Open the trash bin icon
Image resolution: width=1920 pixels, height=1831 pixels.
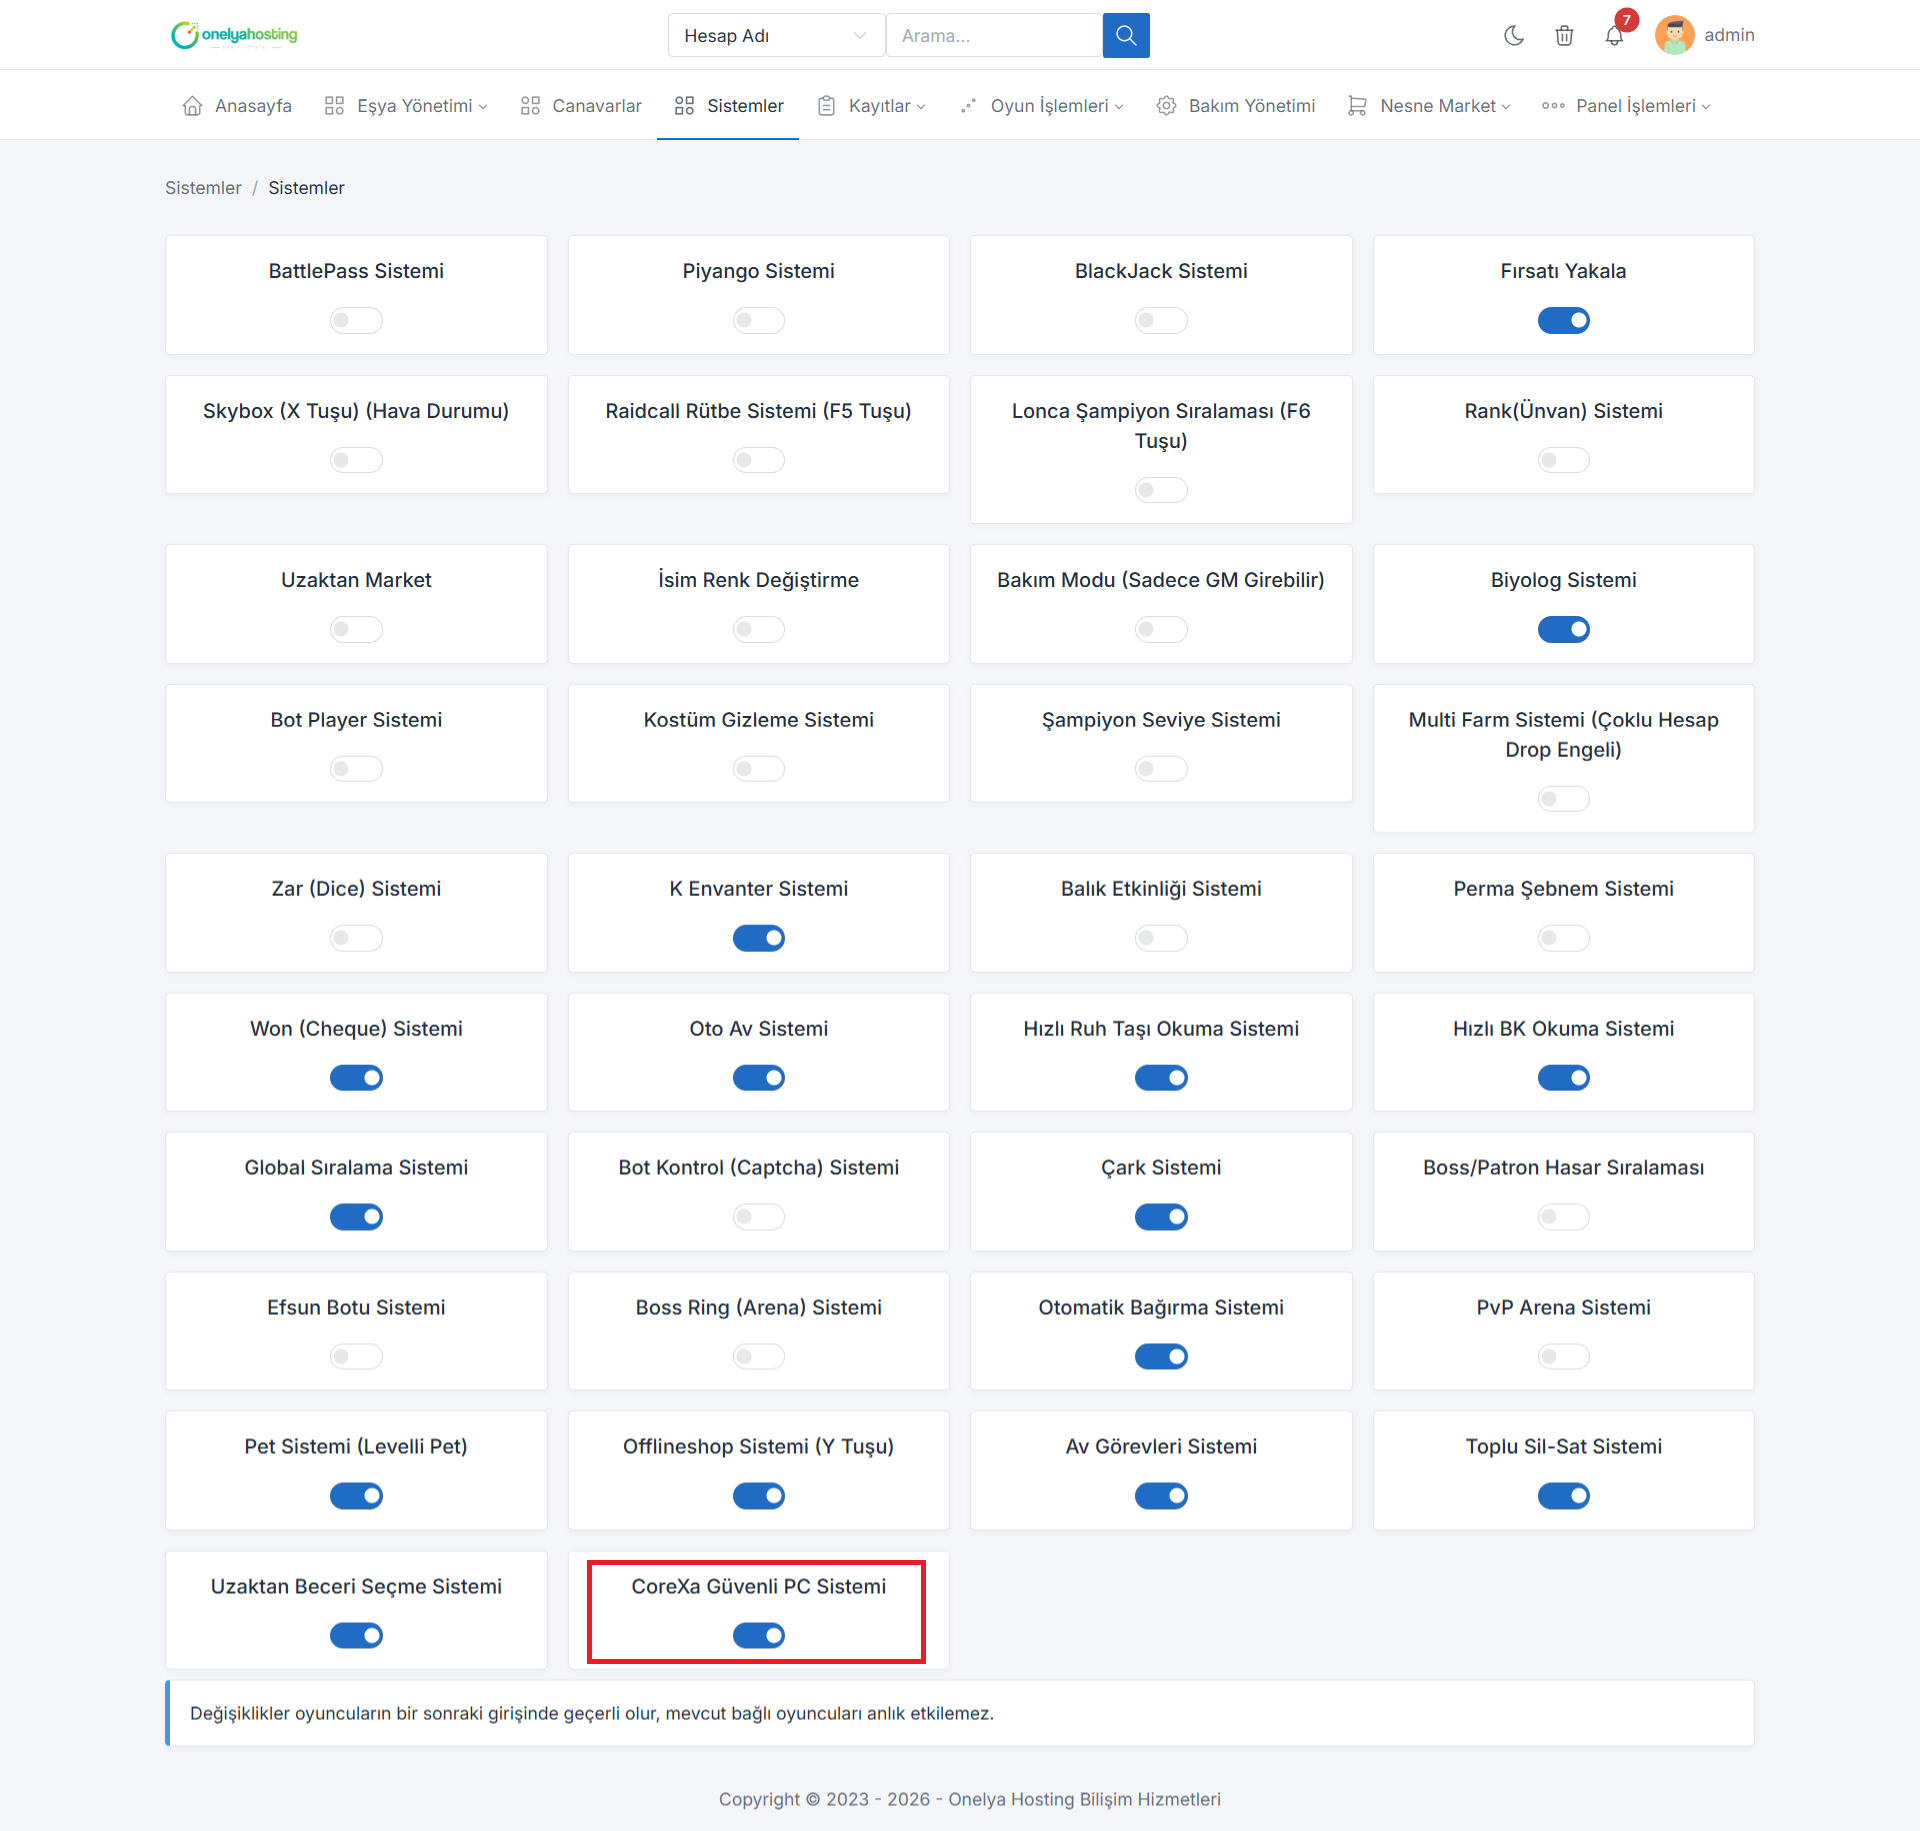pyautogui.click(x=1564, y=36)
